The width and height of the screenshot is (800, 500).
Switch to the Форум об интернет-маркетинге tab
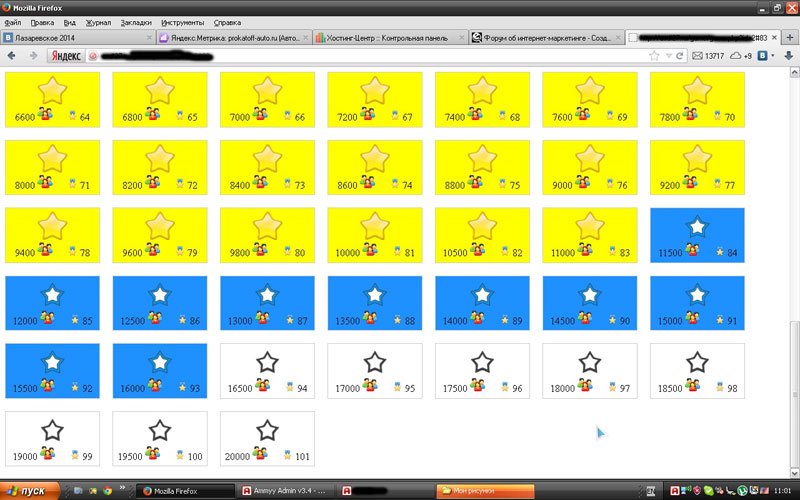tap(546, 38)
